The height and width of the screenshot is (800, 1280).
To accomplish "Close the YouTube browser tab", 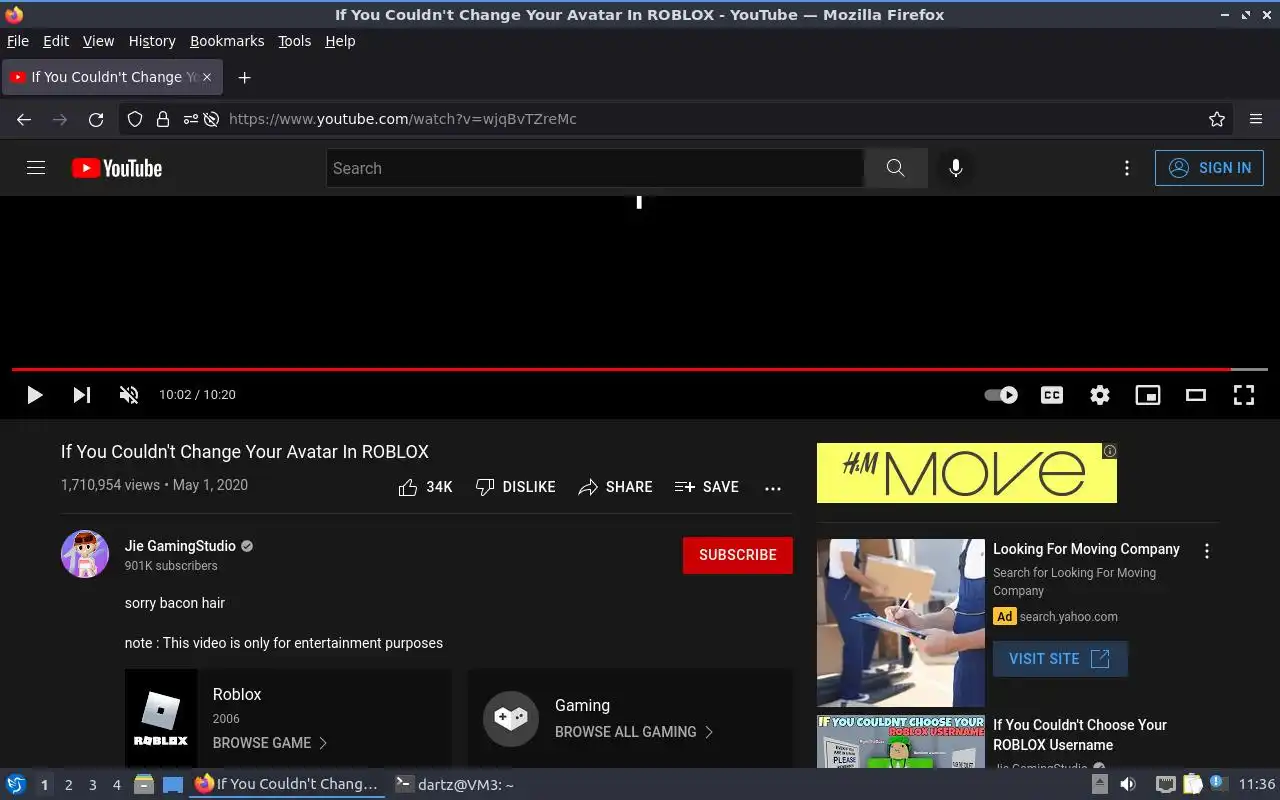I will click(x=207, y=77).
